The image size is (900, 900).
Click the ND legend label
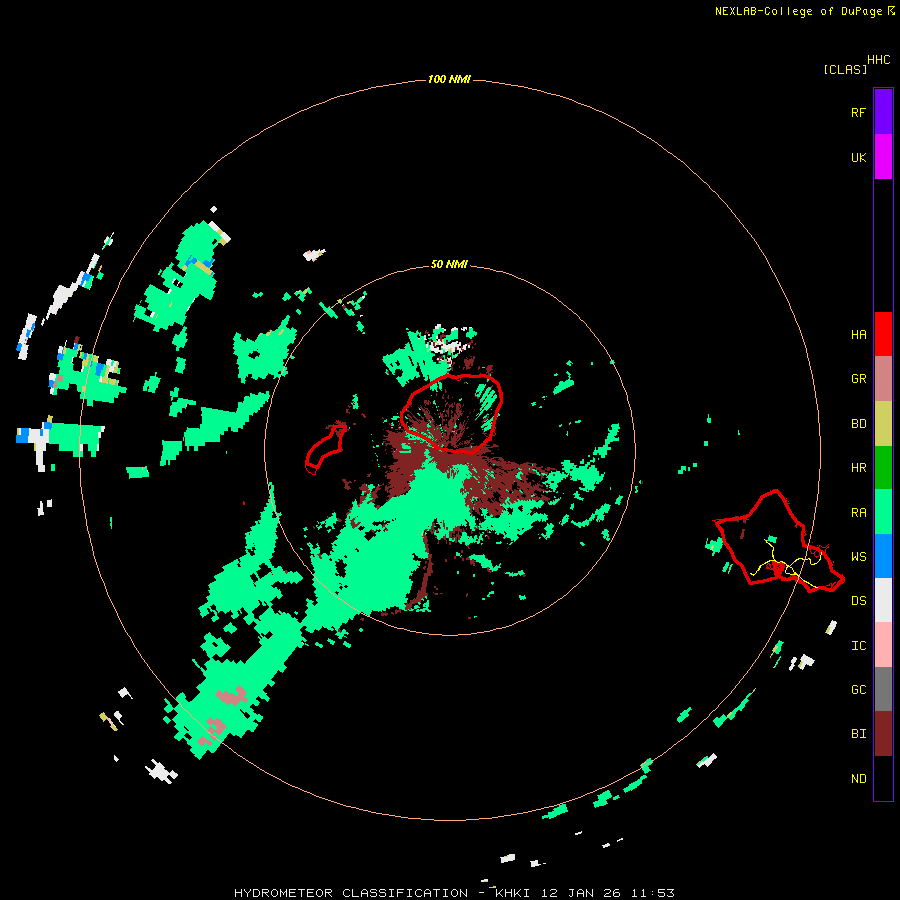[858, 779]
